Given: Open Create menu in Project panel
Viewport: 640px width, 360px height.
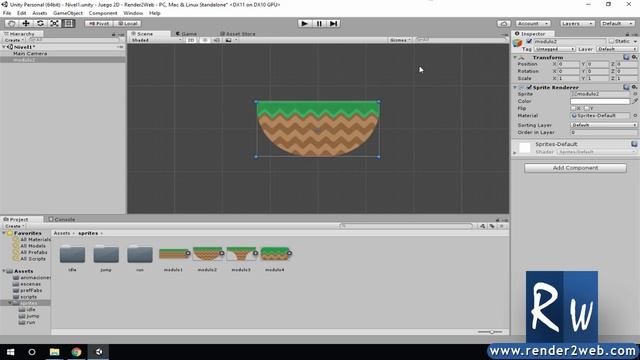Looking at the screenshot, I should [x=14, y=226].
